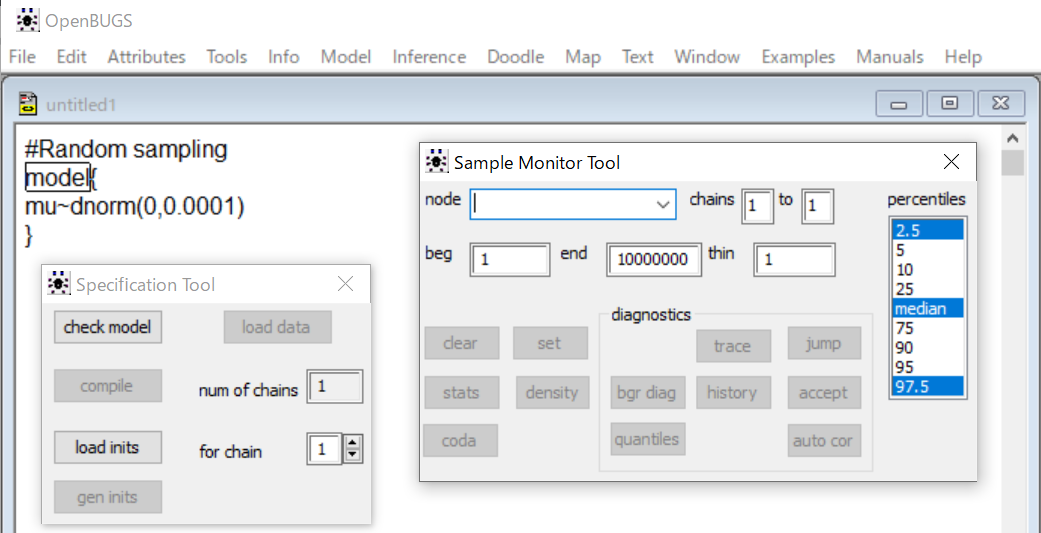Screen dimensions: 1041x533
Task: Select the 95 percentile
Action: [x=927, y=368]
